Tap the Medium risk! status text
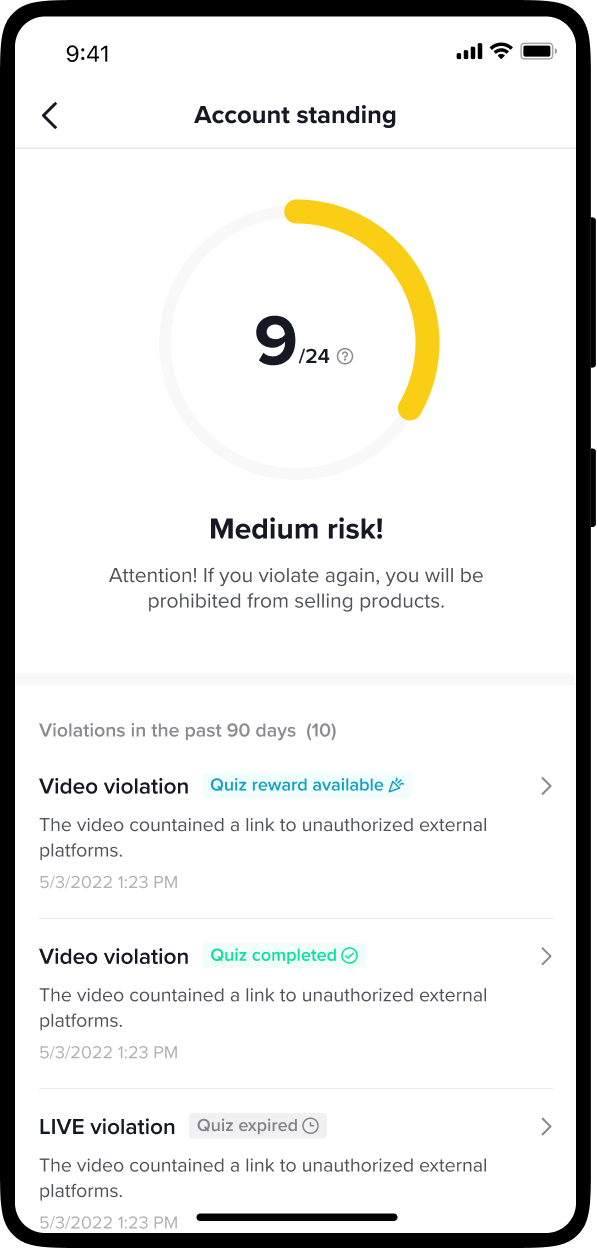 click(296, 529)
